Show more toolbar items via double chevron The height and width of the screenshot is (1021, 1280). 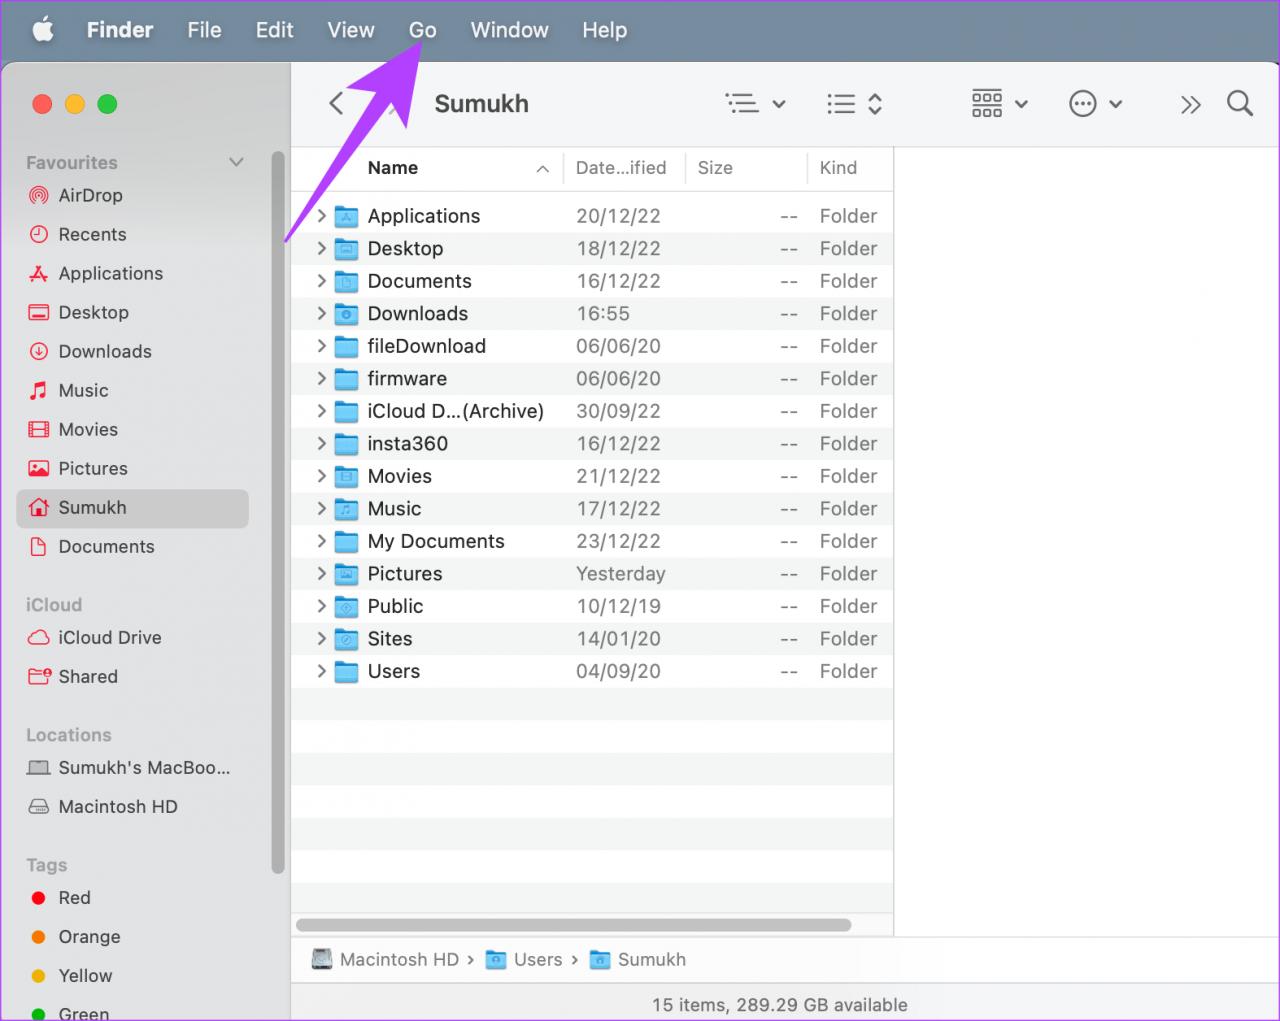point(1190,104)
